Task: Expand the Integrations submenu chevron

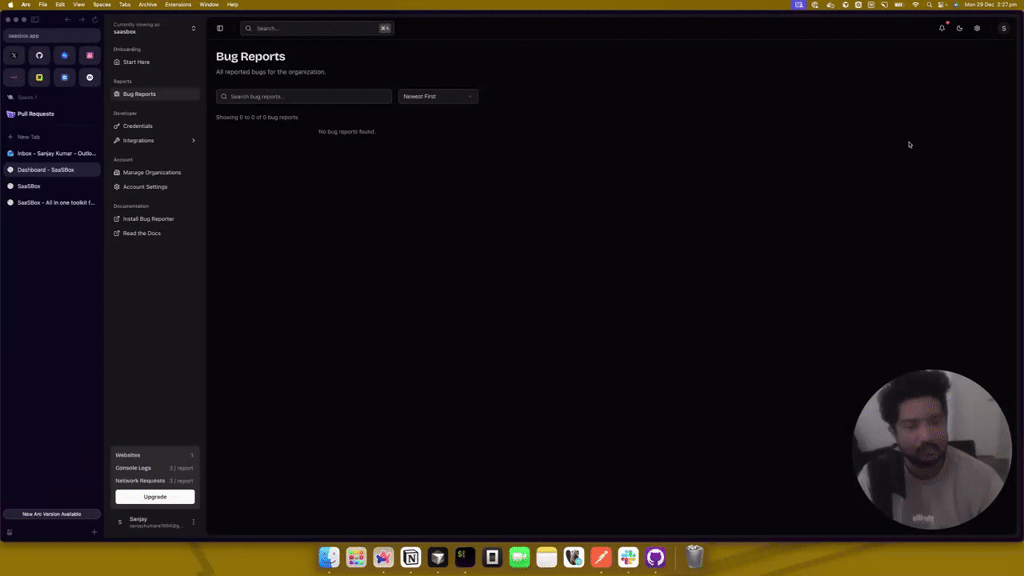Action: 193,140
